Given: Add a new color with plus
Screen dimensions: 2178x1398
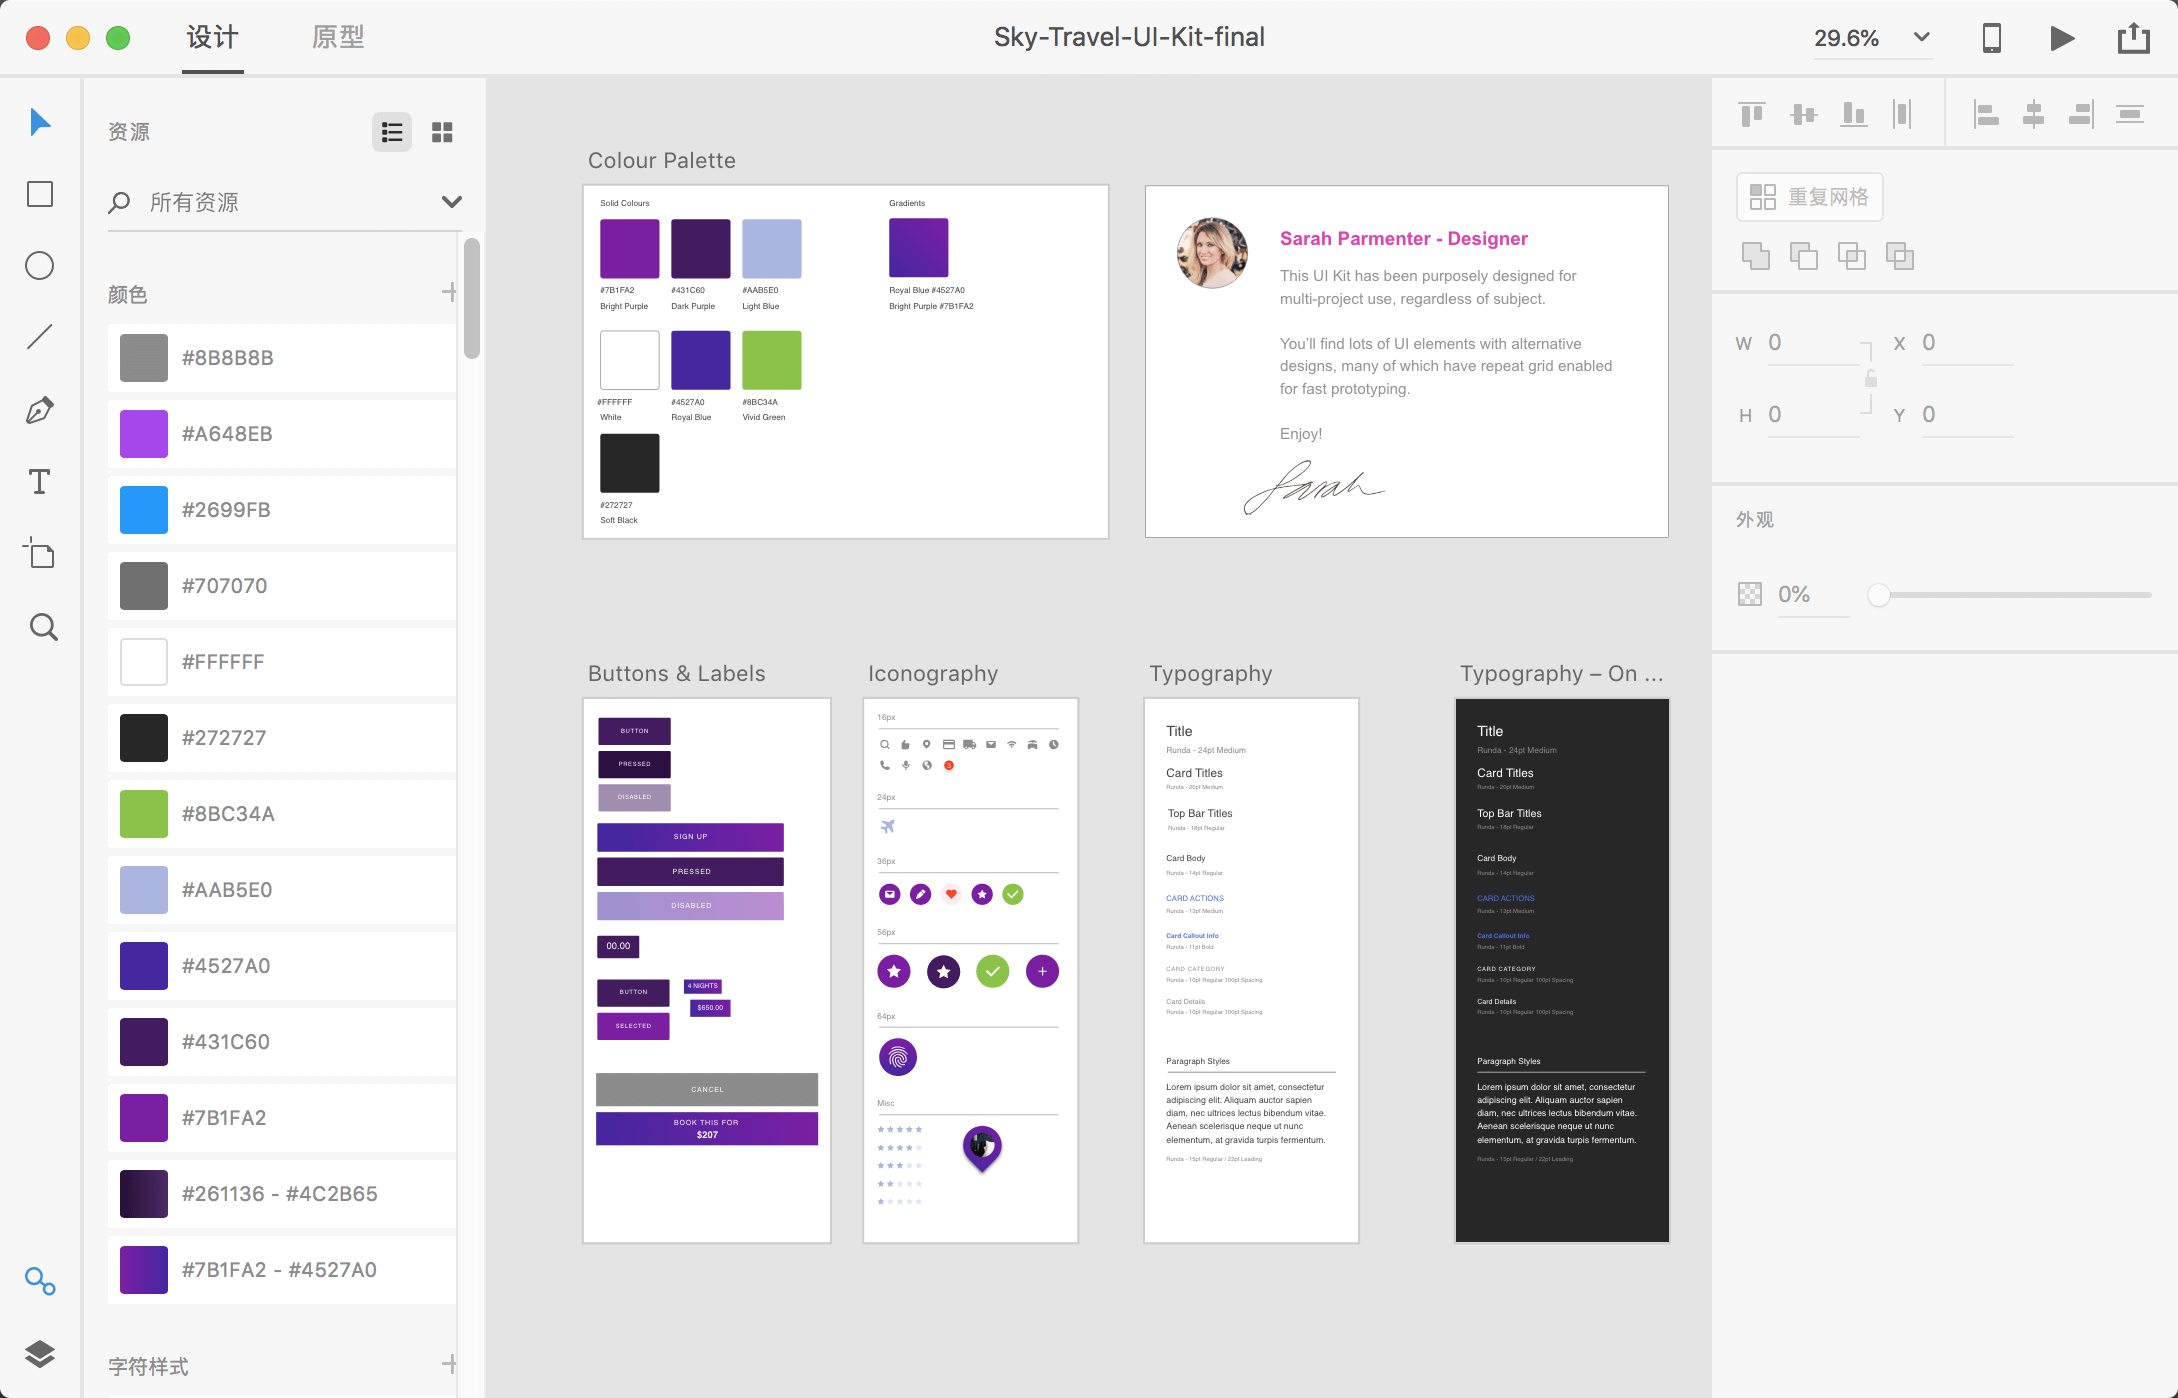Looking at the screenshot, I should [x=449, y=292].
